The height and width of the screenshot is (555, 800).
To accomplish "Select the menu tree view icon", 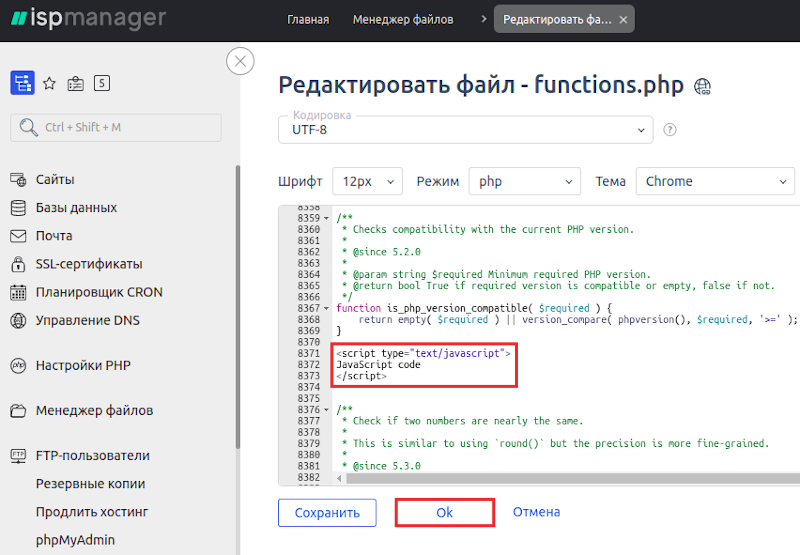I will pyautogui.click(x=22, y=83).
